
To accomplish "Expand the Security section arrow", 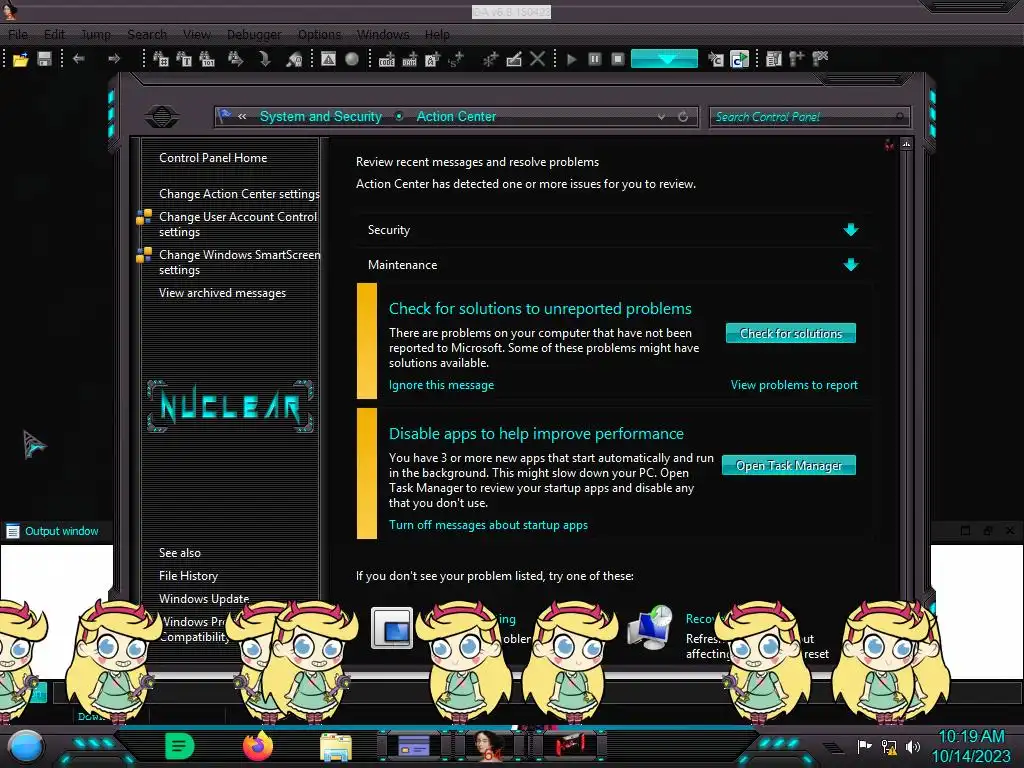I will coord(850,230).
